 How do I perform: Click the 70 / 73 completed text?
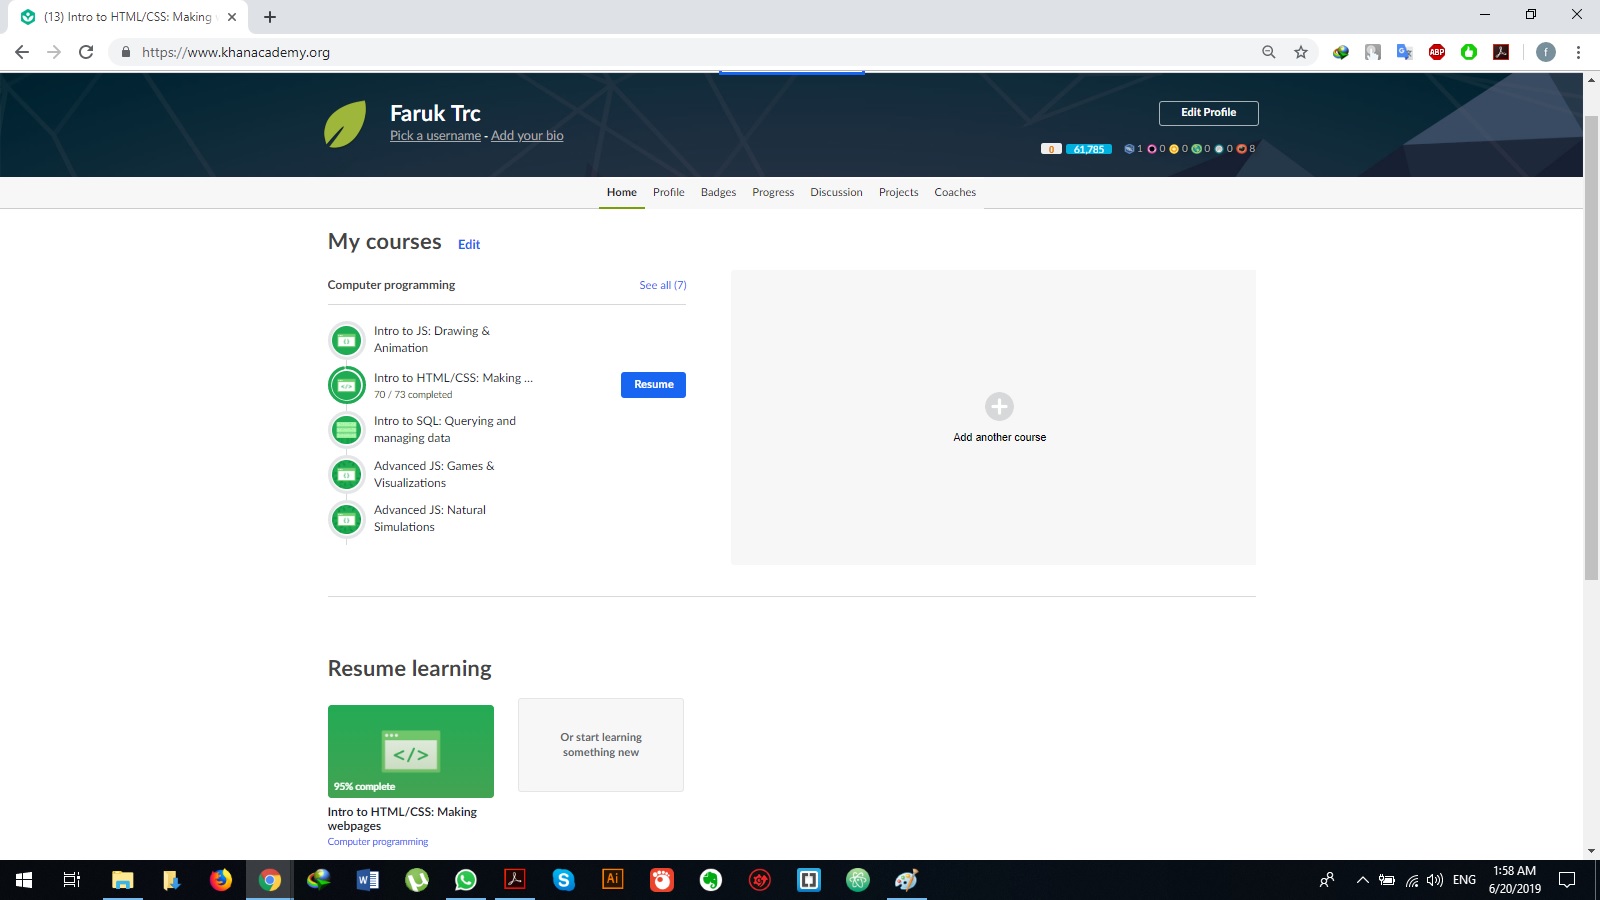[413, 395]
